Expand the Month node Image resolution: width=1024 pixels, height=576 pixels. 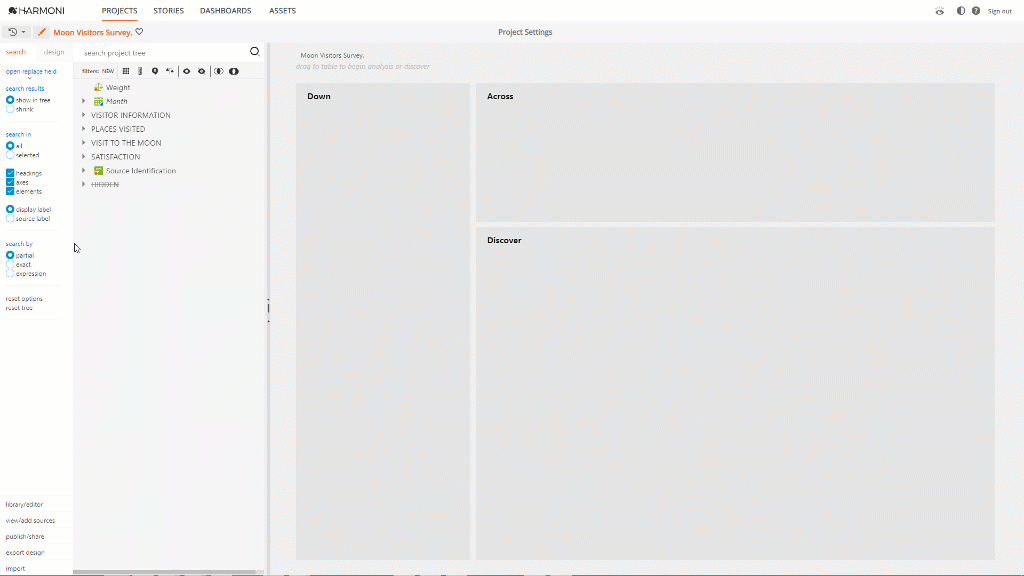coord(84,101)
